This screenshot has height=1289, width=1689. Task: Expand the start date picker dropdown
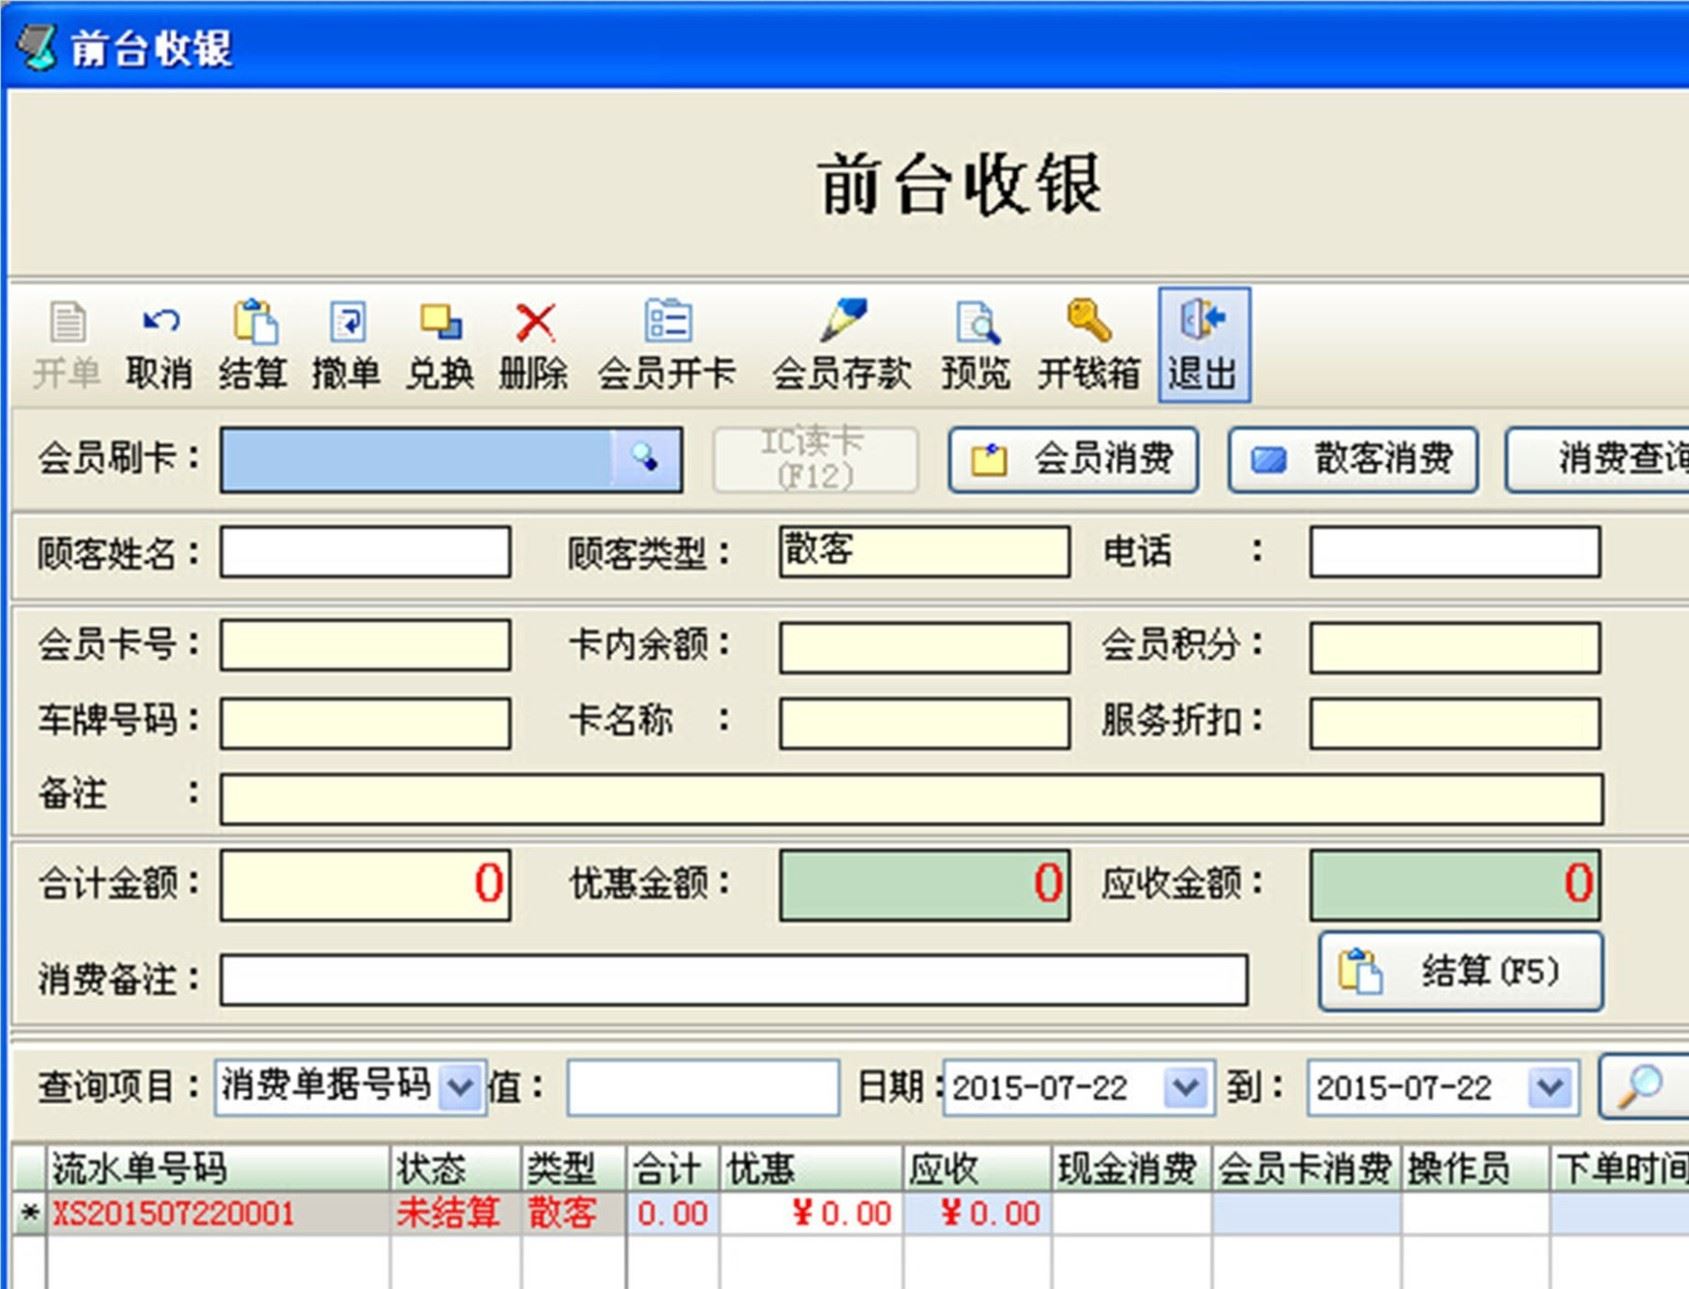(1187, 1087)
